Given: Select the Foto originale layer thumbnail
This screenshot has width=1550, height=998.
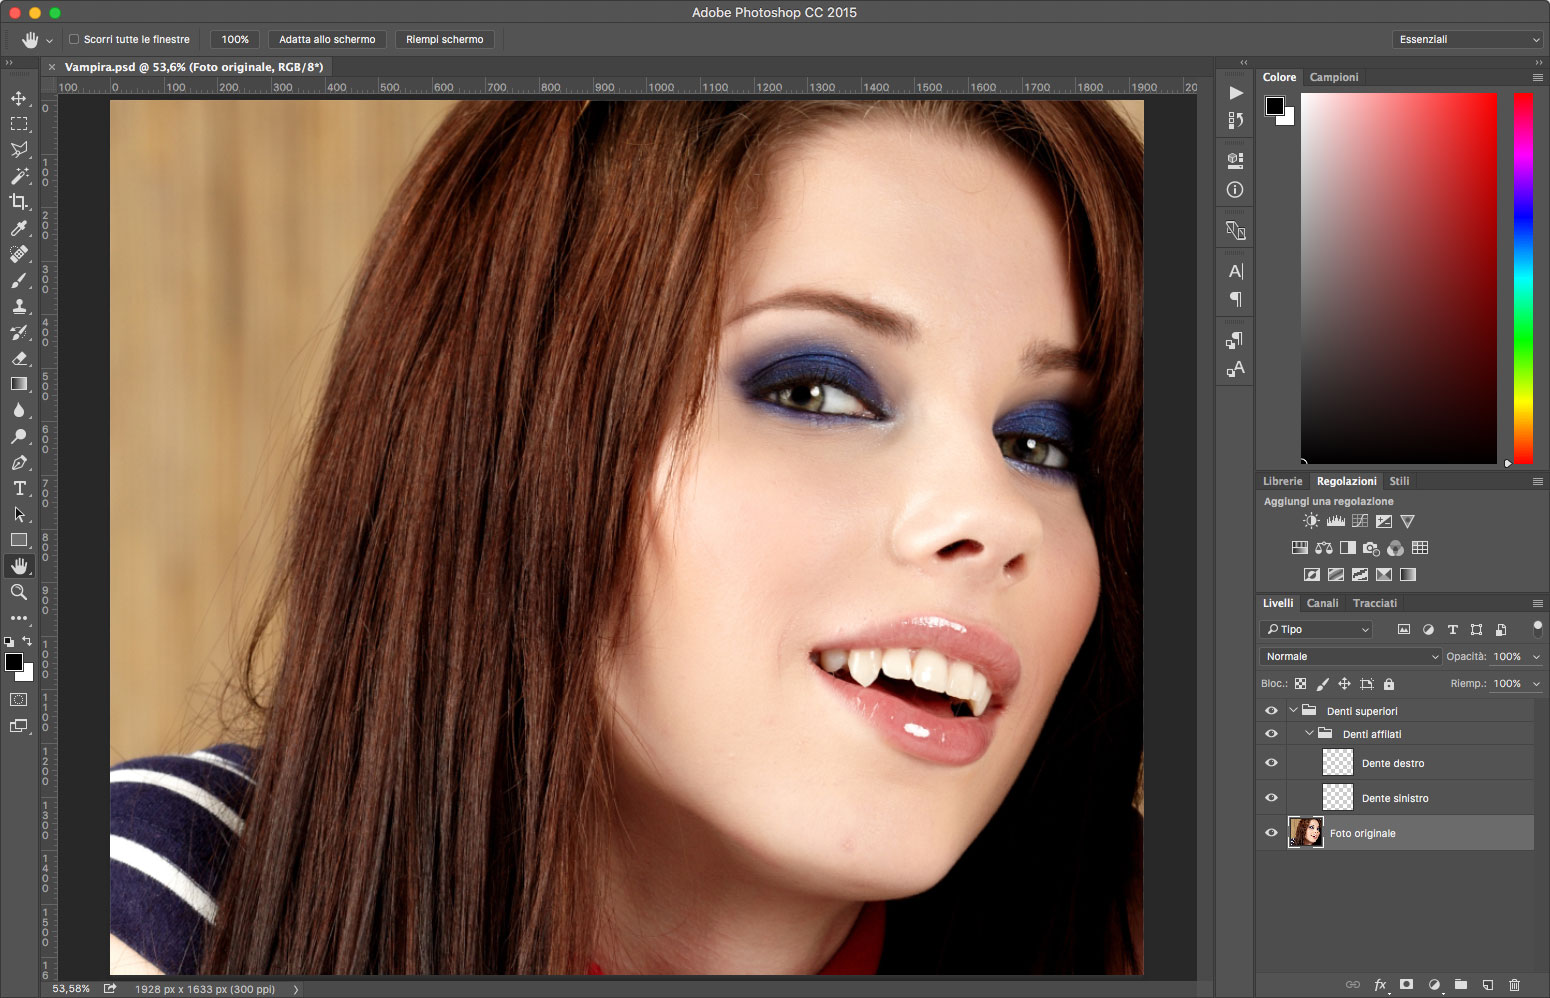Looking at the screenshot, I should [1306, 832].
